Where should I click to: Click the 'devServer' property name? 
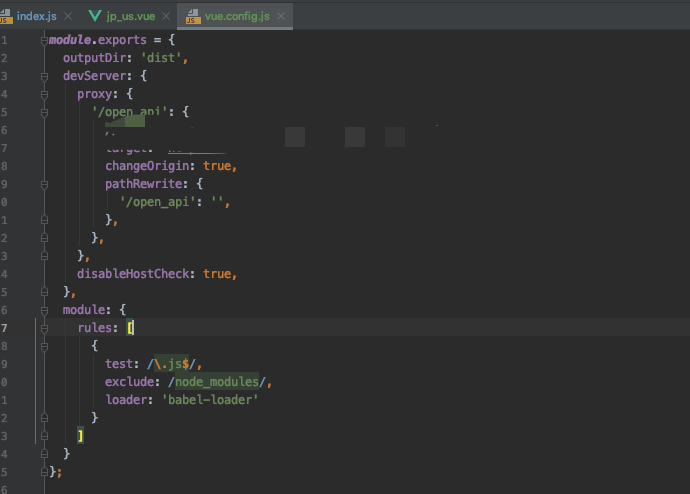point(95,76)
